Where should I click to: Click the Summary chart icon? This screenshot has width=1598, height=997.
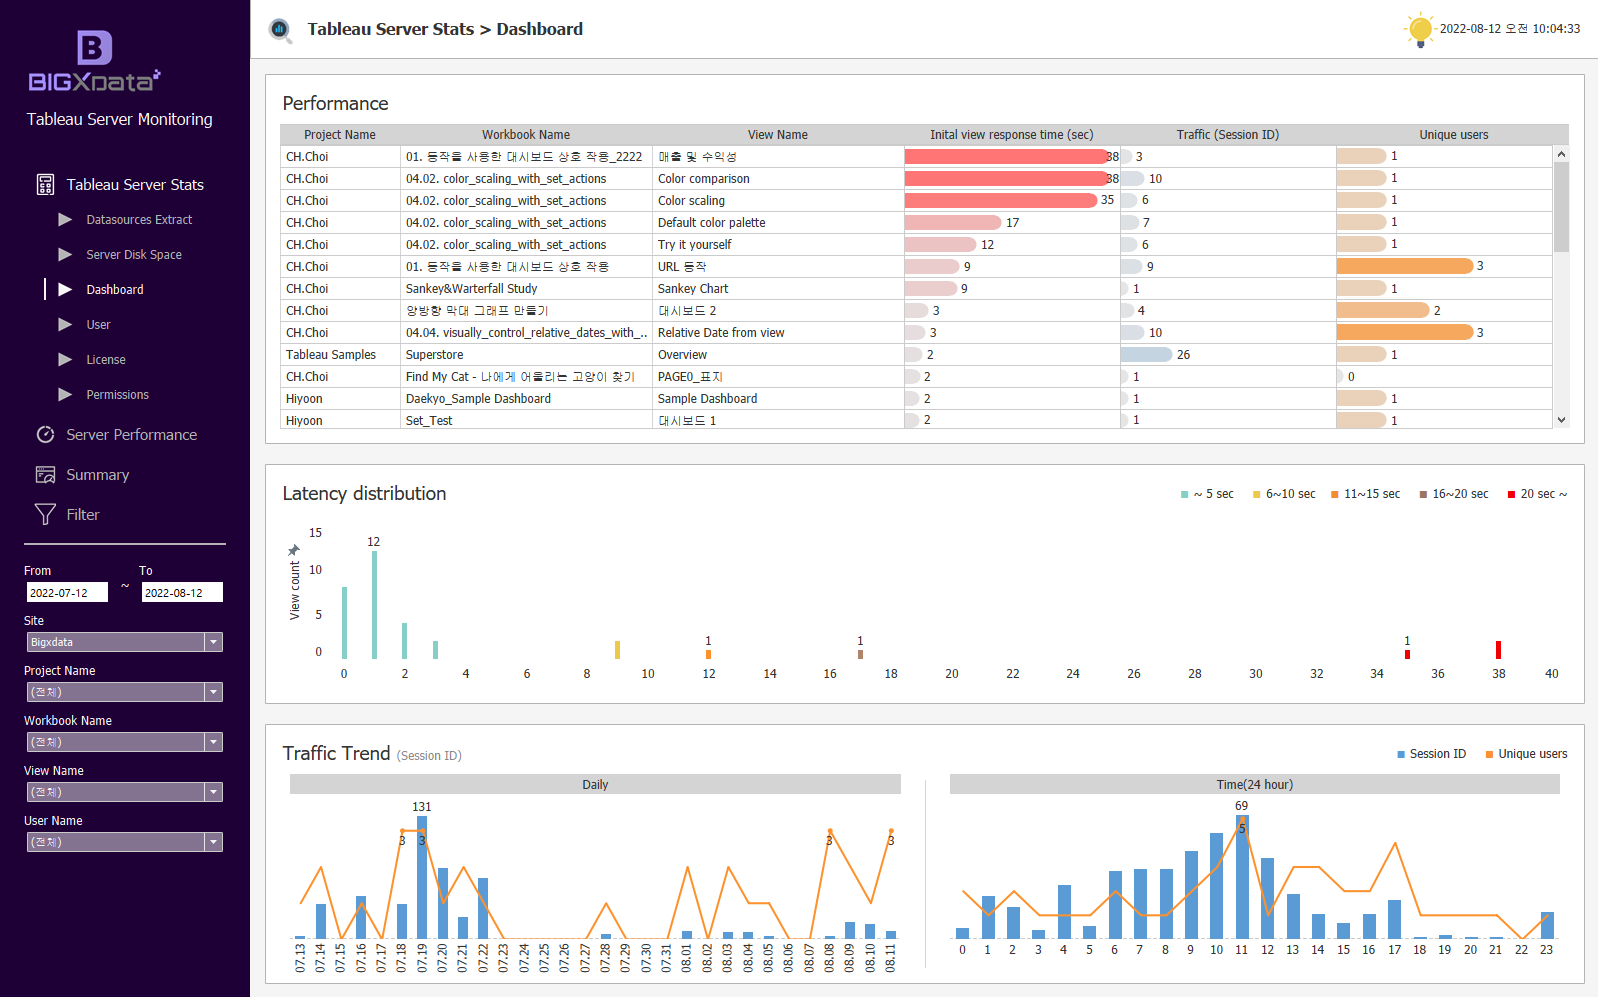tap(45, 474)
